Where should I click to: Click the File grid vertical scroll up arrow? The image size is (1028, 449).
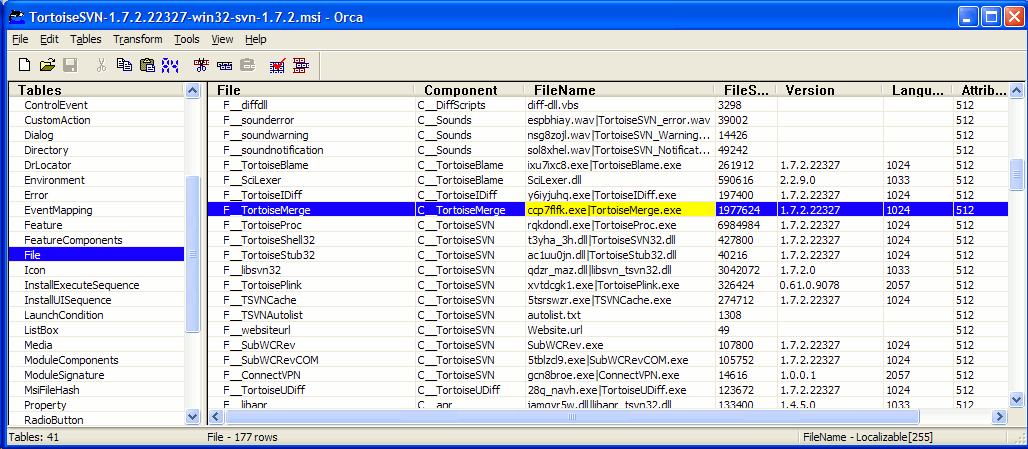(x=1017, y=90)
